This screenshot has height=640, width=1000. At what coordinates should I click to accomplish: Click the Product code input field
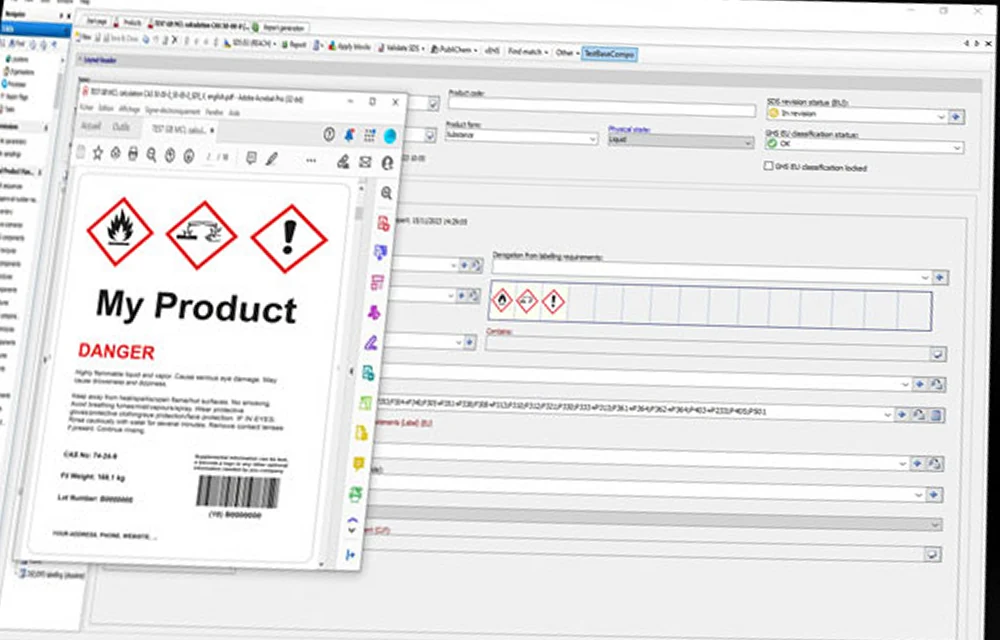pyautogui.click(x=601, y=107)
